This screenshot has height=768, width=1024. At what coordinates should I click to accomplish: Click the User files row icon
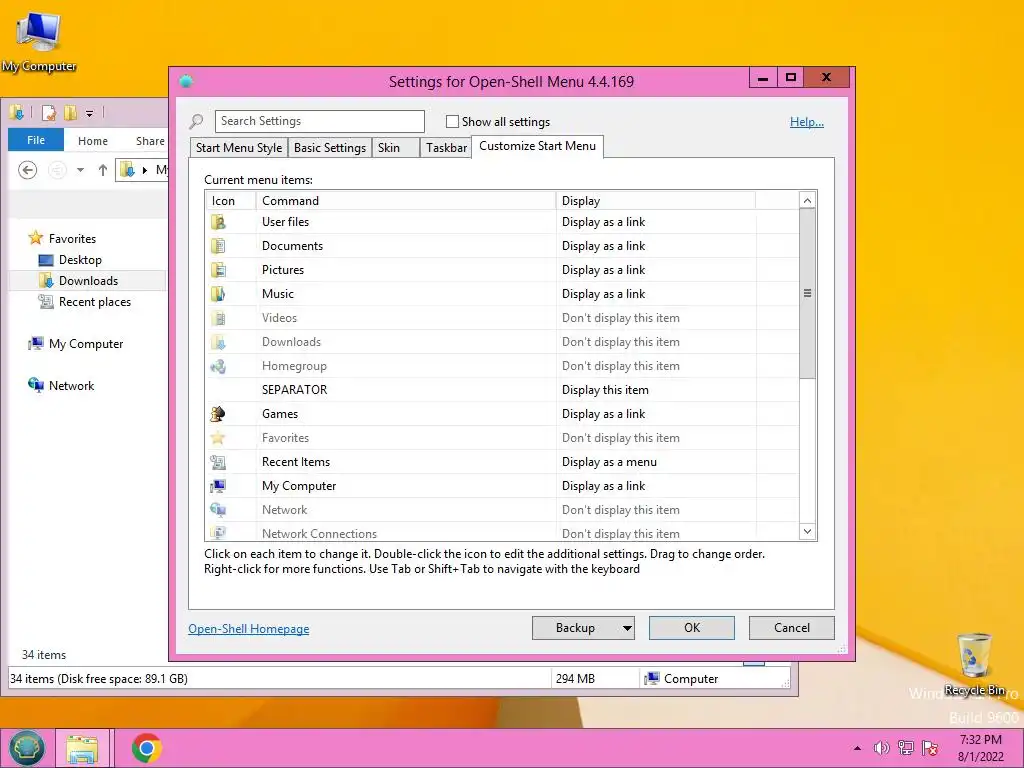(218, 222)
